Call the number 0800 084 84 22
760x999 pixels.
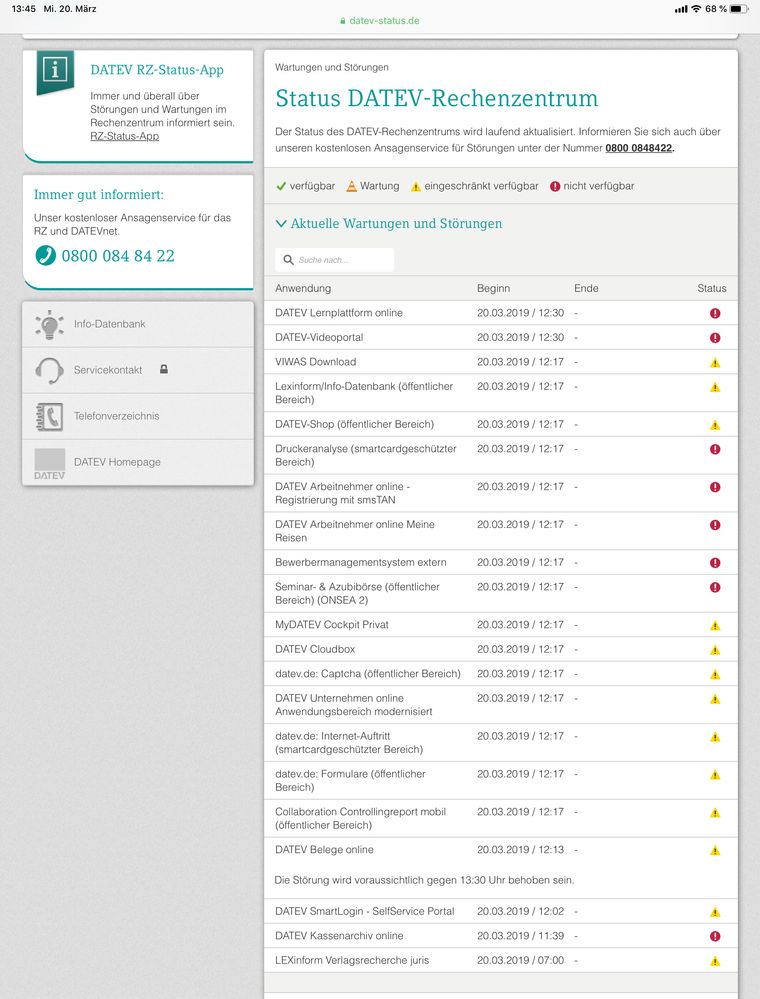point(118,256)
